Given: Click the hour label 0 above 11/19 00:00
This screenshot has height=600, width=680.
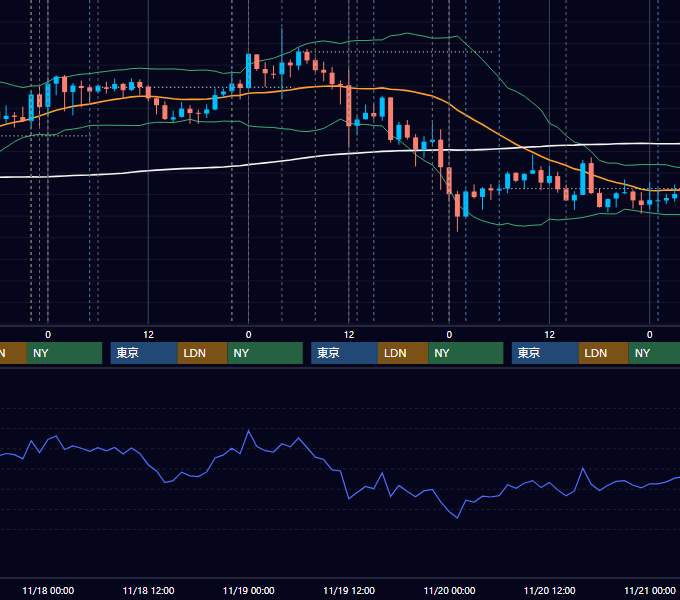Looking at the screenshot, I should pyautogui.click(x=248, y=335).
